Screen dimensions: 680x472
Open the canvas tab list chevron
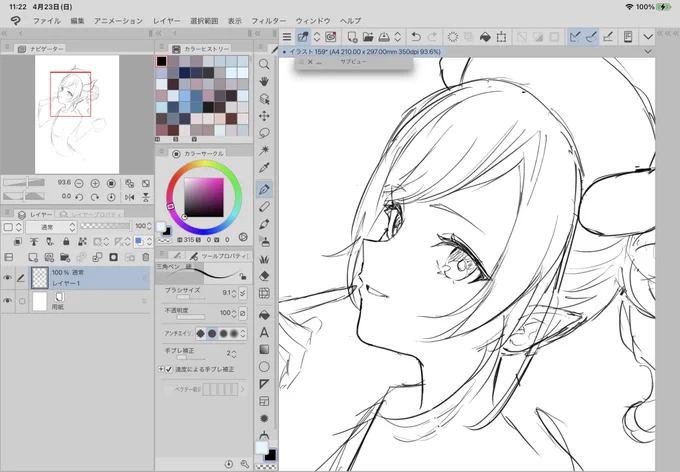click(648, 52)
